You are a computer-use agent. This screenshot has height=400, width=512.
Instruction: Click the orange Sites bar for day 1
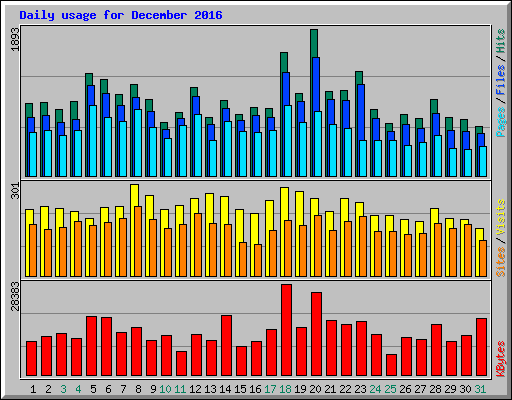click(x=33, y=250)
